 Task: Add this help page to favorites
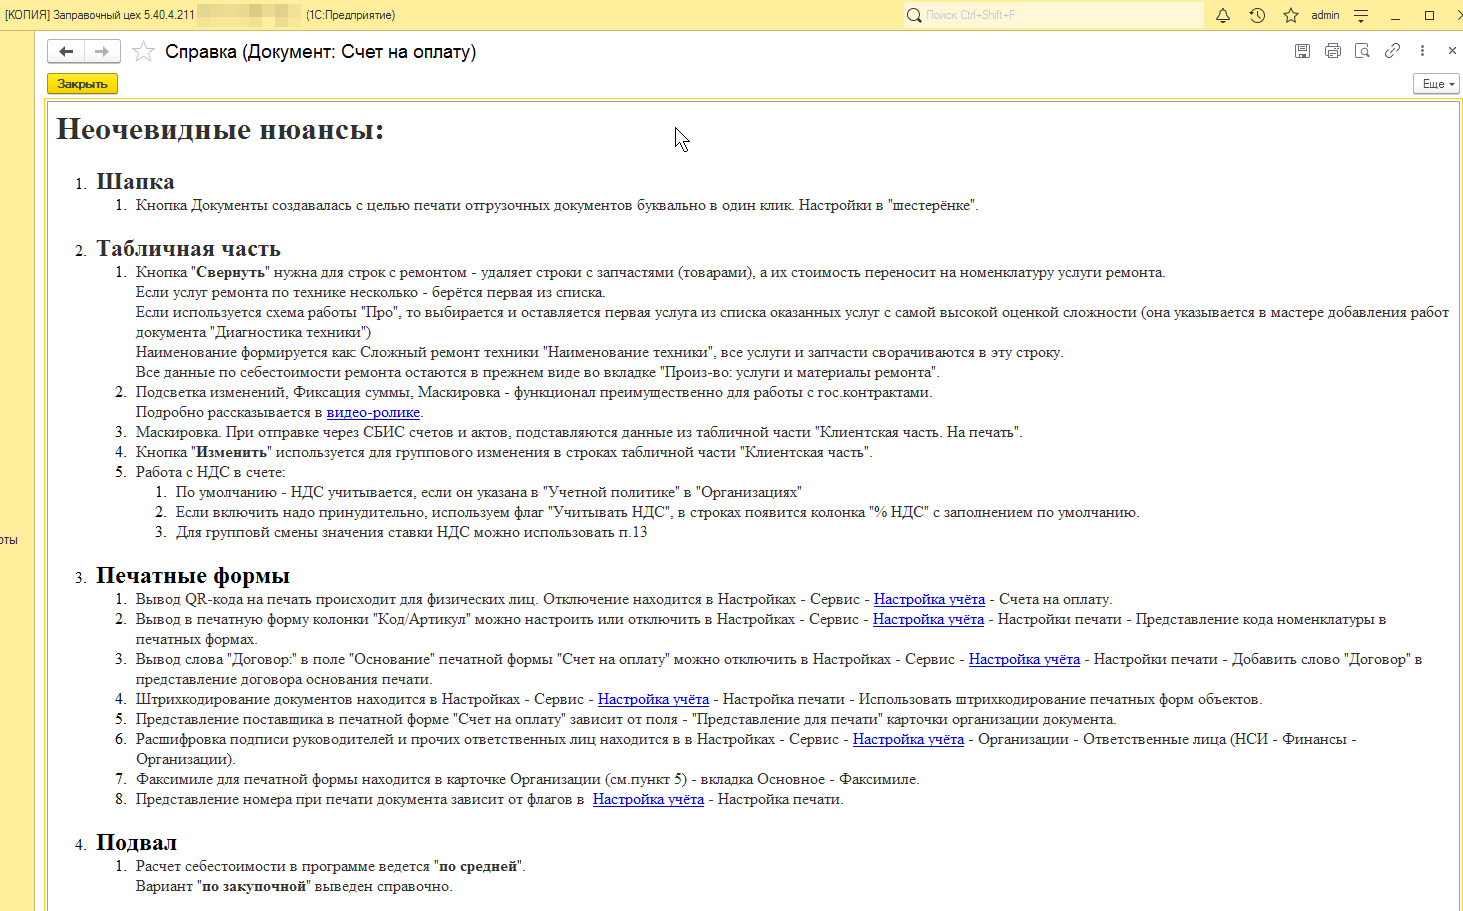(143, 52)
